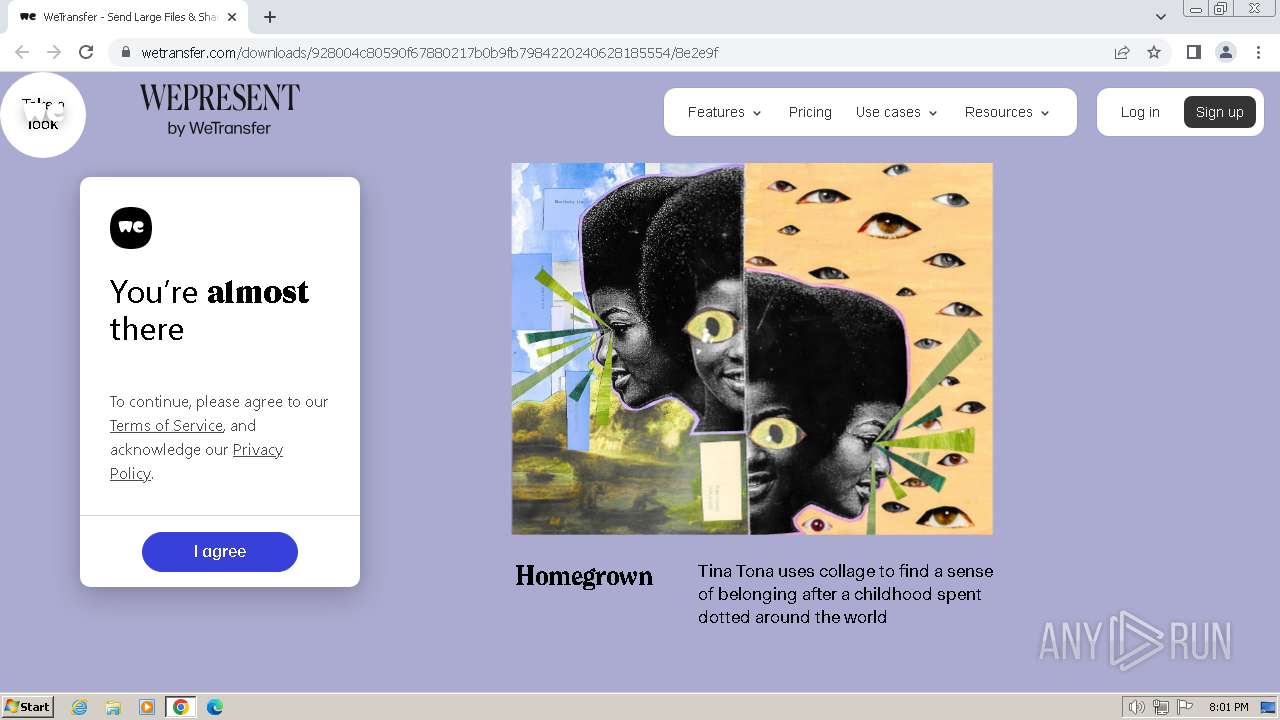This screenshot has height=720, width=1280.
Task: Toggle the browser side panel
Action: pos(1194,52)
